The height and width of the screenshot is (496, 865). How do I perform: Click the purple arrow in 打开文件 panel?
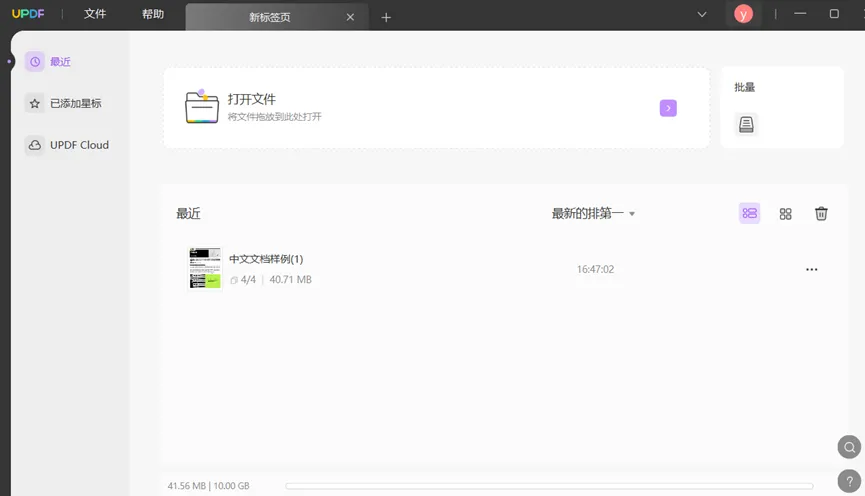click(x=668, y=108)
